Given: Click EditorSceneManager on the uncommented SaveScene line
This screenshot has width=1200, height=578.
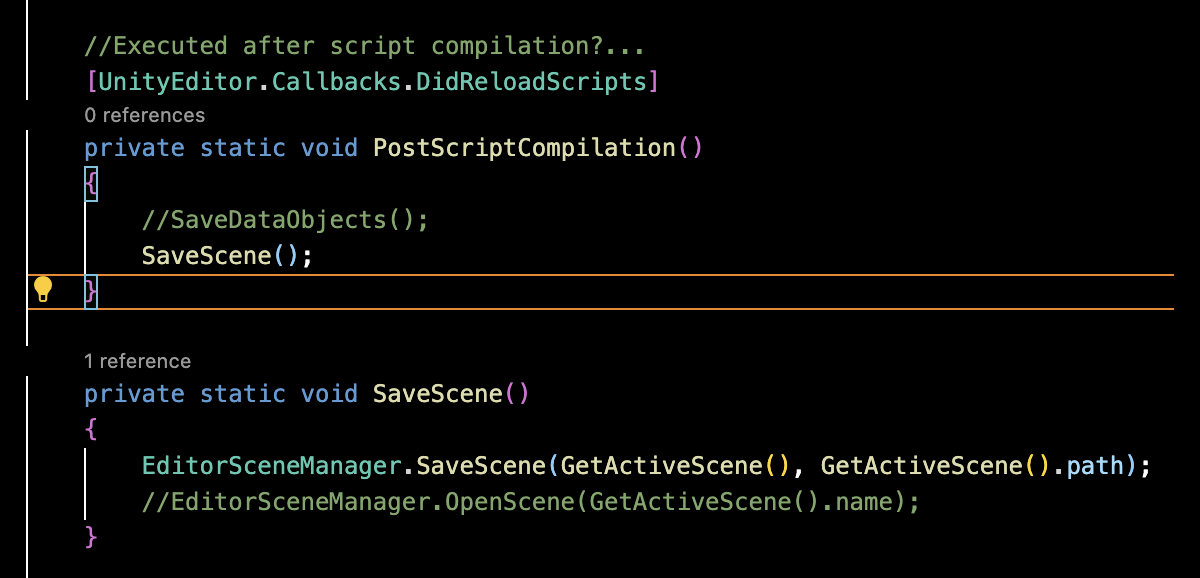Looking at the screenshot, I should pos(273,466).
